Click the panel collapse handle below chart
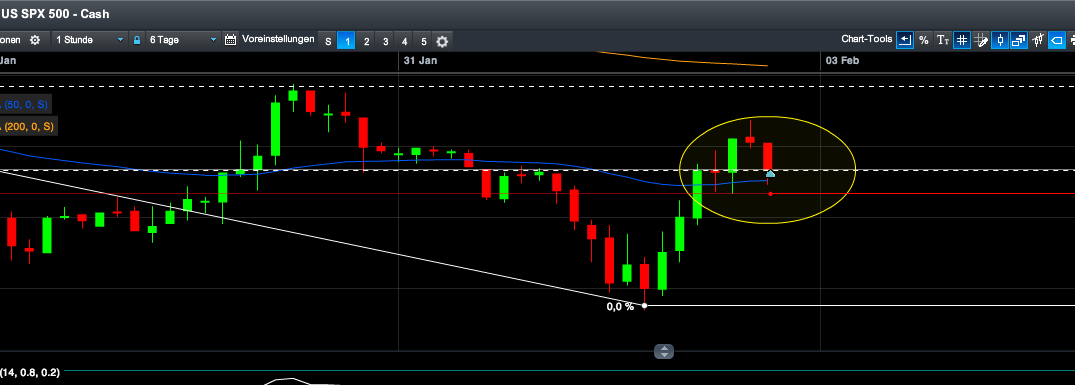This screenshot has width=1075, height=385. tap(664, 351)
